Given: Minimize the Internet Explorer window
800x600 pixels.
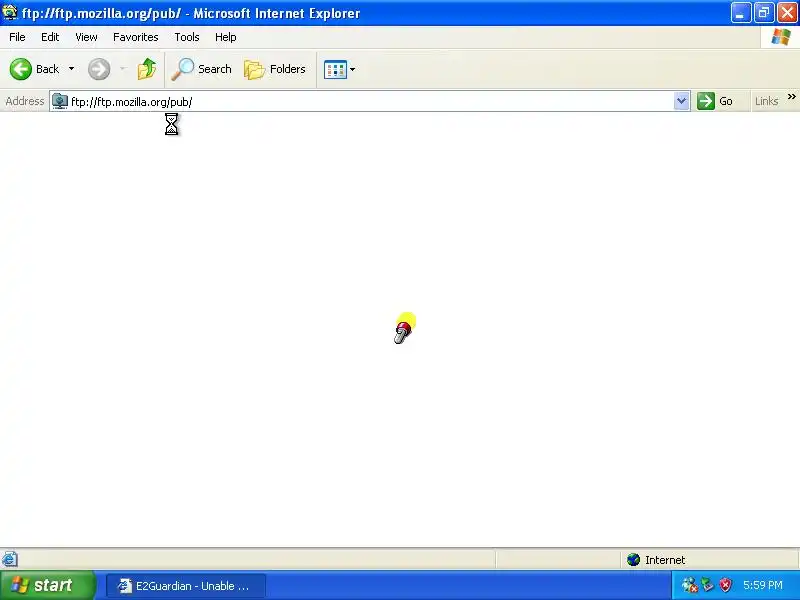Looking at the screenshot, I should tap(740, 13).
